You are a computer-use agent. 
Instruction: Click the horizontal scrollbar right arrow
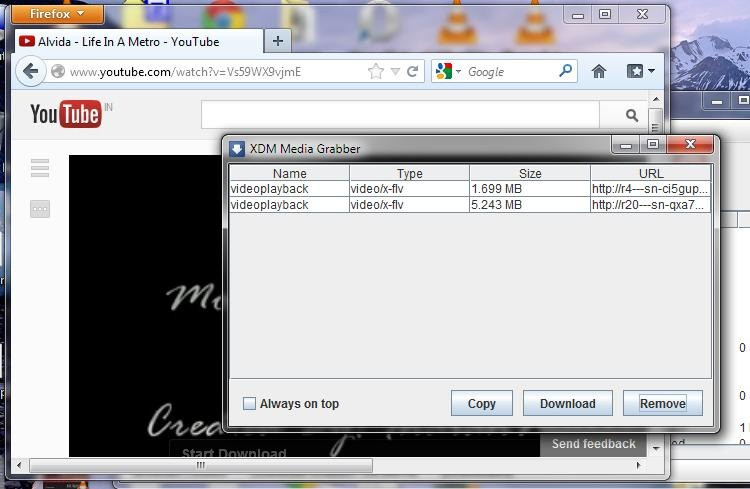coord(638,466)
